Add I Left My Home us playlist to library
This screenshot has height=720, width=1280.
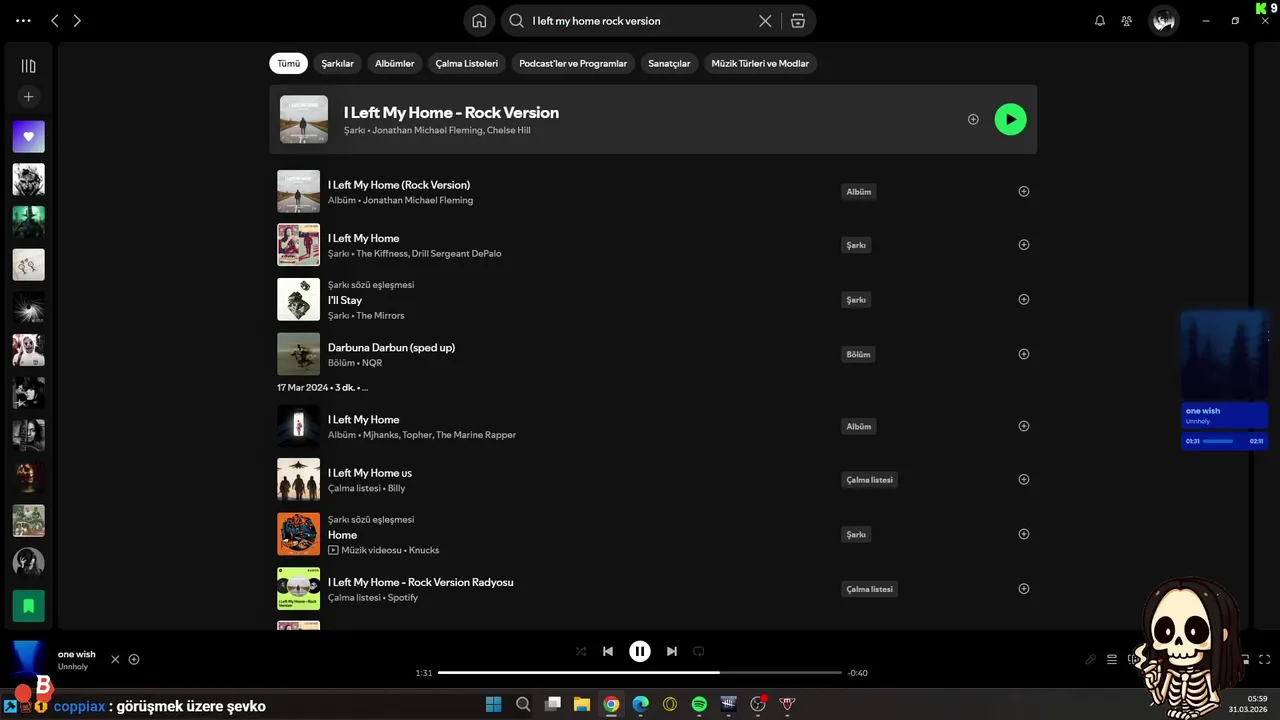click(x=1023, y=479)
